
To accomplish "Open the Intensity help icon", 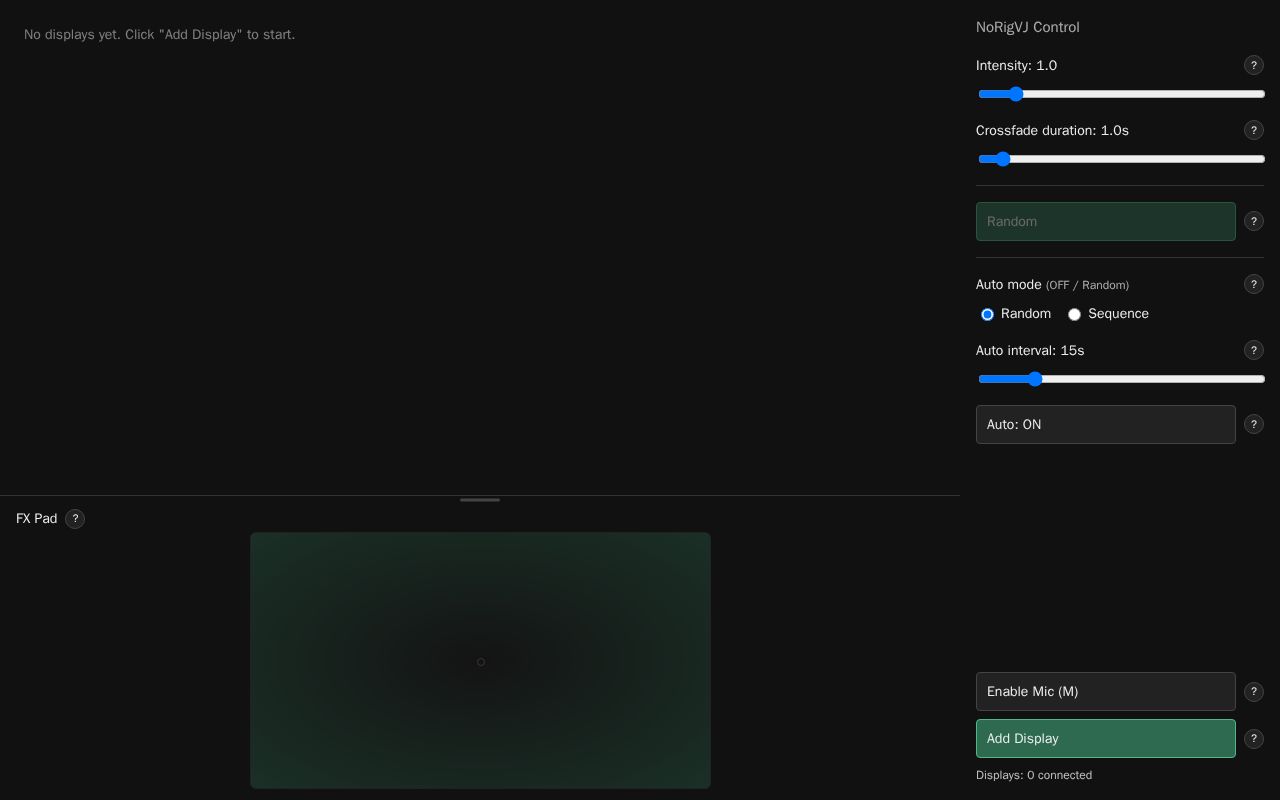I will click(1254, 65).
